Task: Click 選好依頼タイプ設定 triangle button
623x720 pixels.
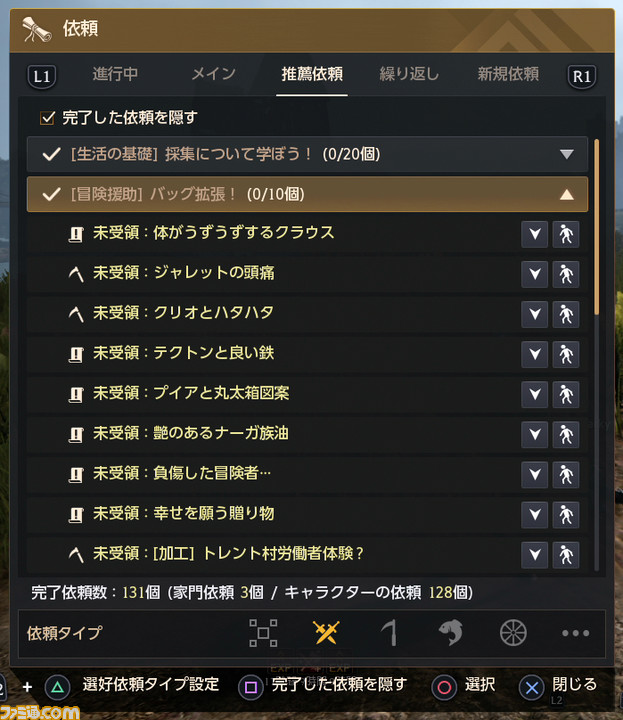Action: coord(57,687)
